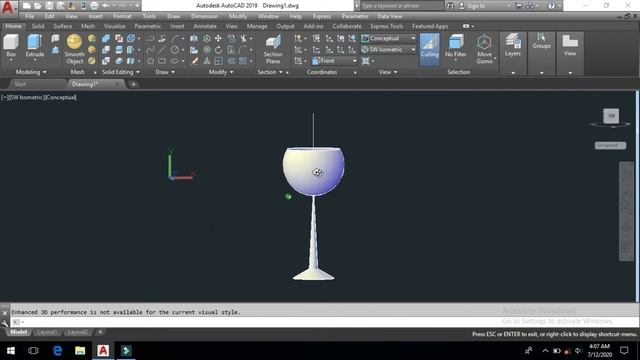Open the Front UCS dropdown

[335, 61]
